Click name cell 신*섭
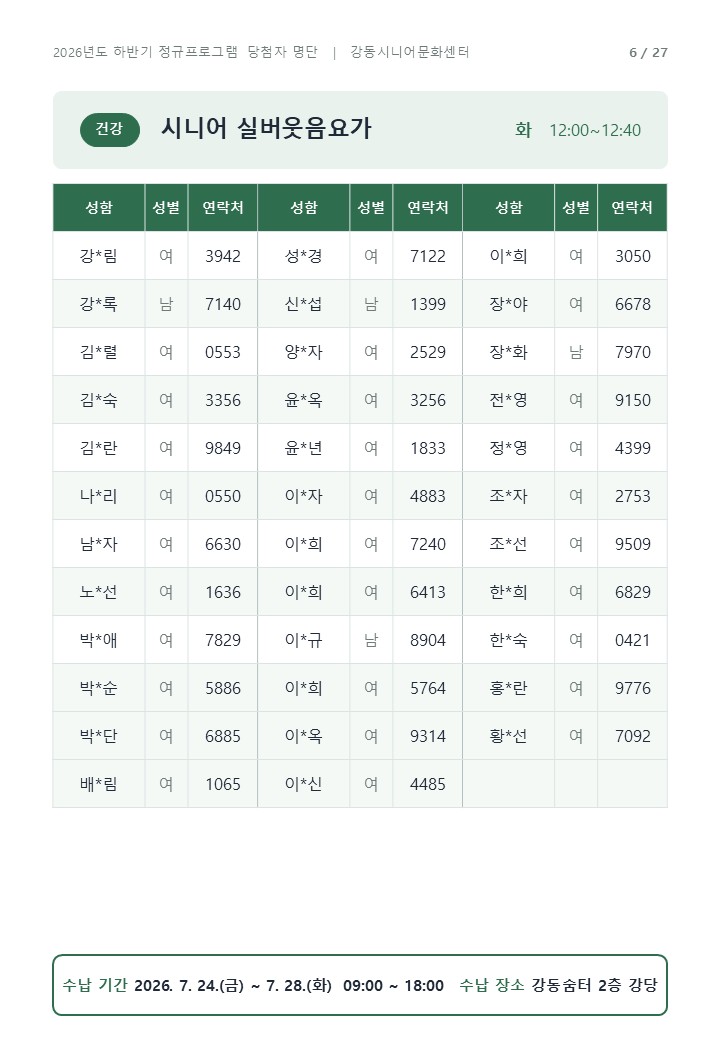 click(304, 304)
